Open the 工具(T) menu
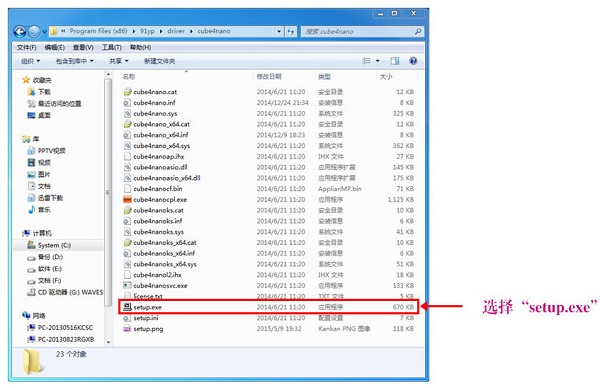Viewport: 600px width, 388px height. coord(111,47)
